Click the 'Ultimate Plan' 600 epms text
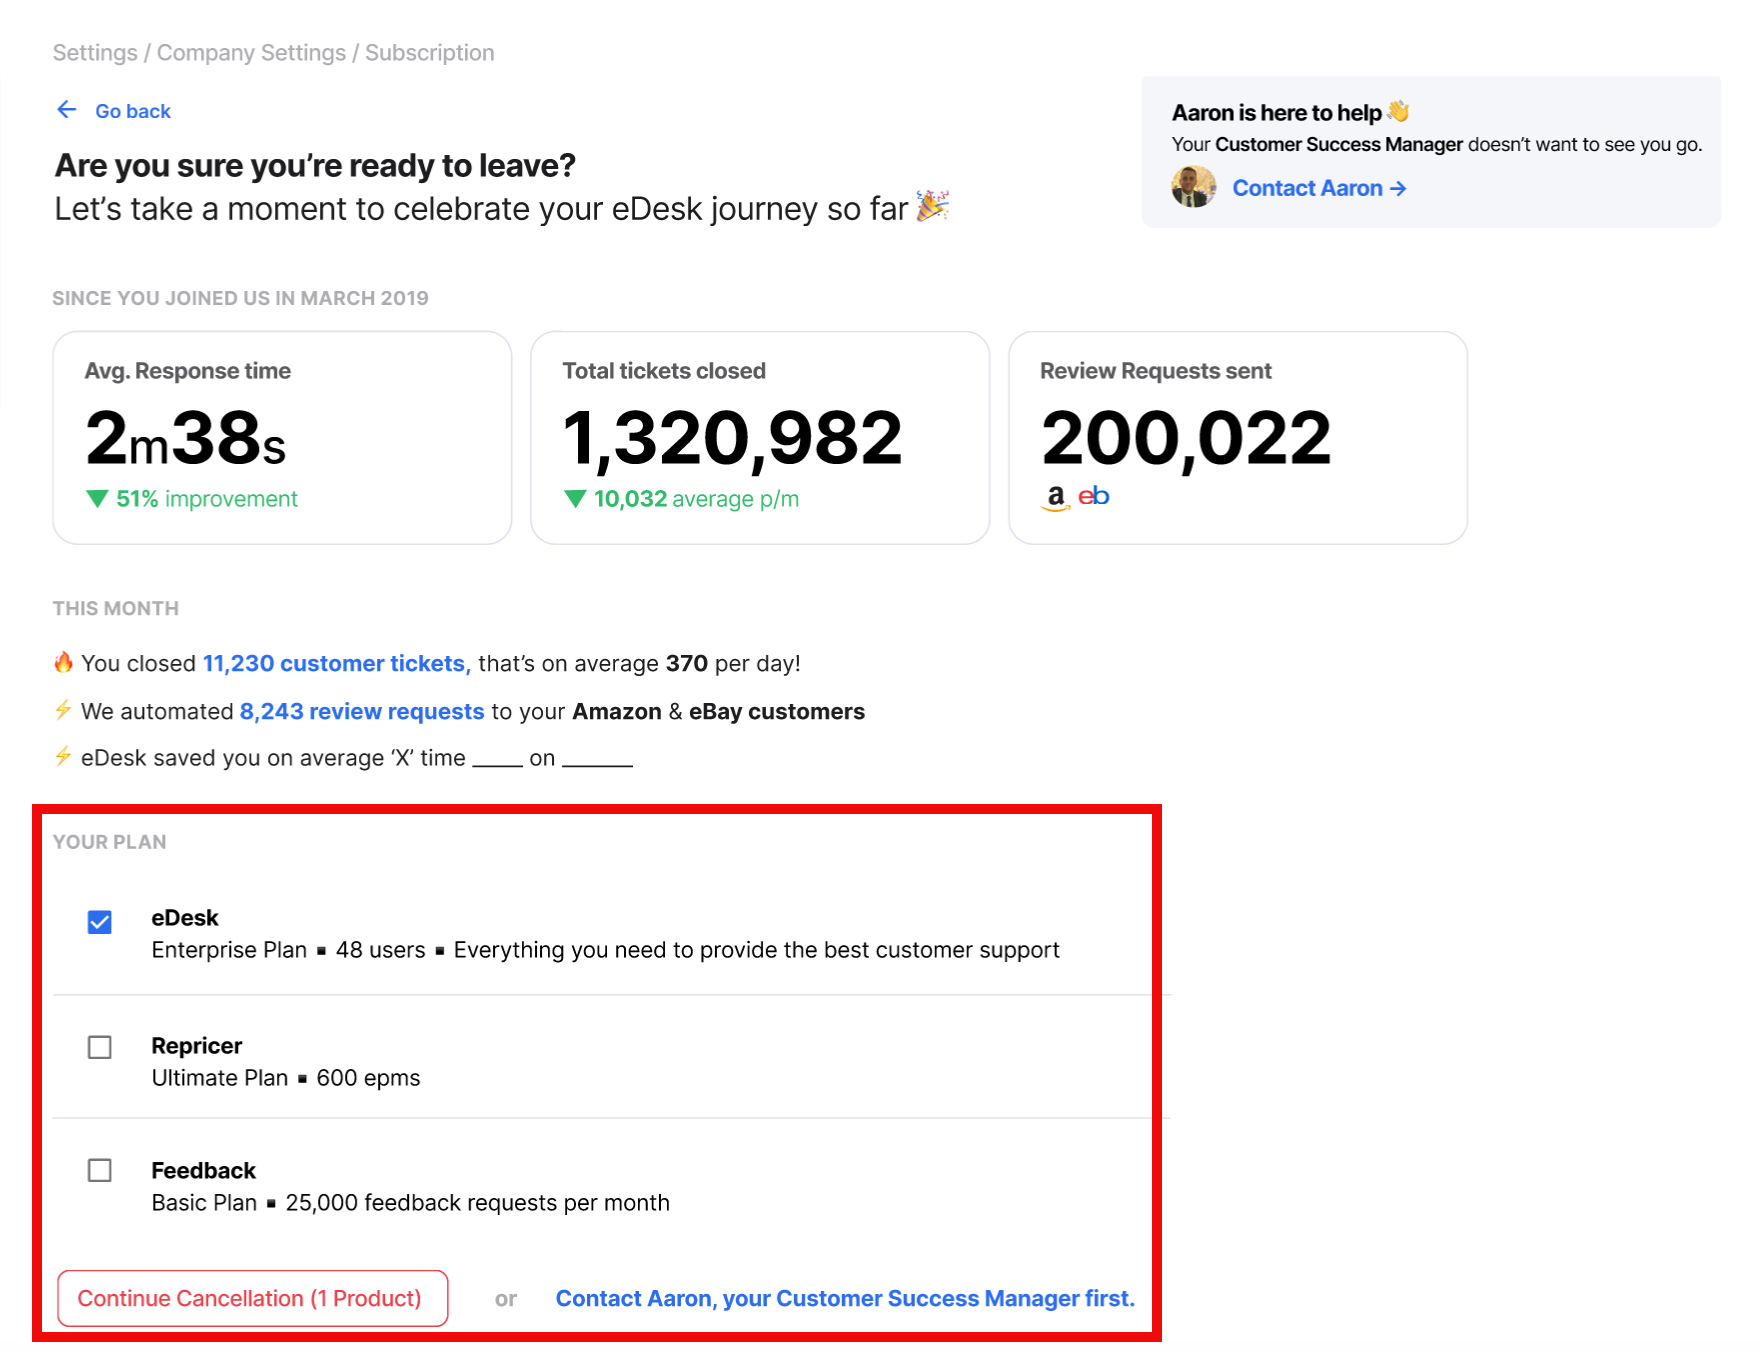 tap(286, 1078)
